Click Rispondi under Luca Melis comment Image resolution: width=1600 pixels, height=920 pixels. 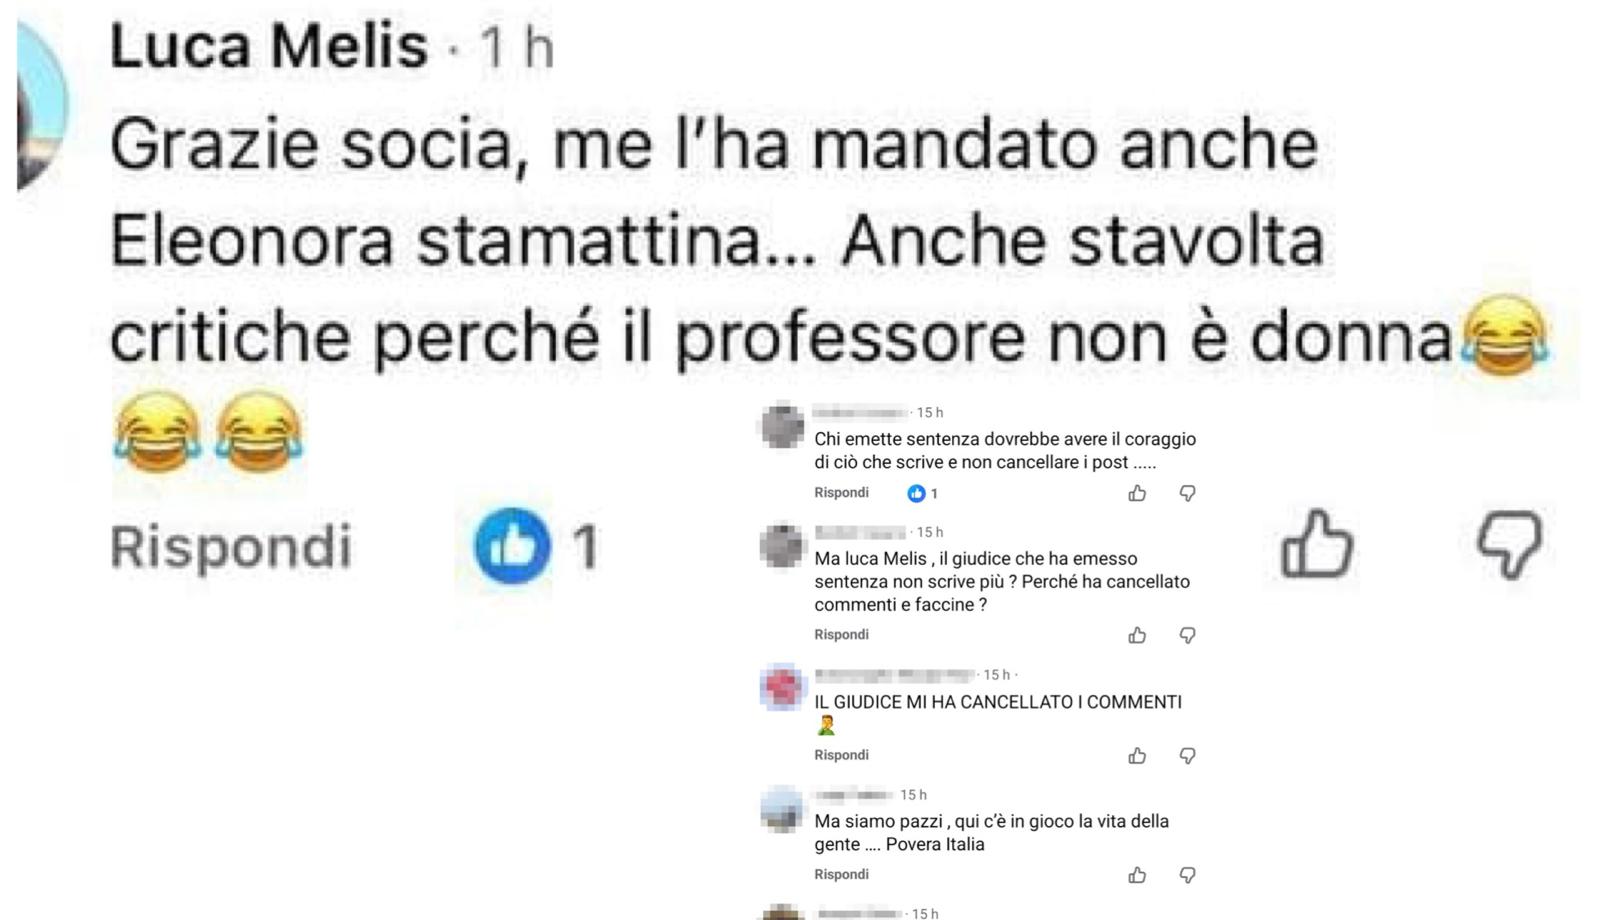click(231, 547)
